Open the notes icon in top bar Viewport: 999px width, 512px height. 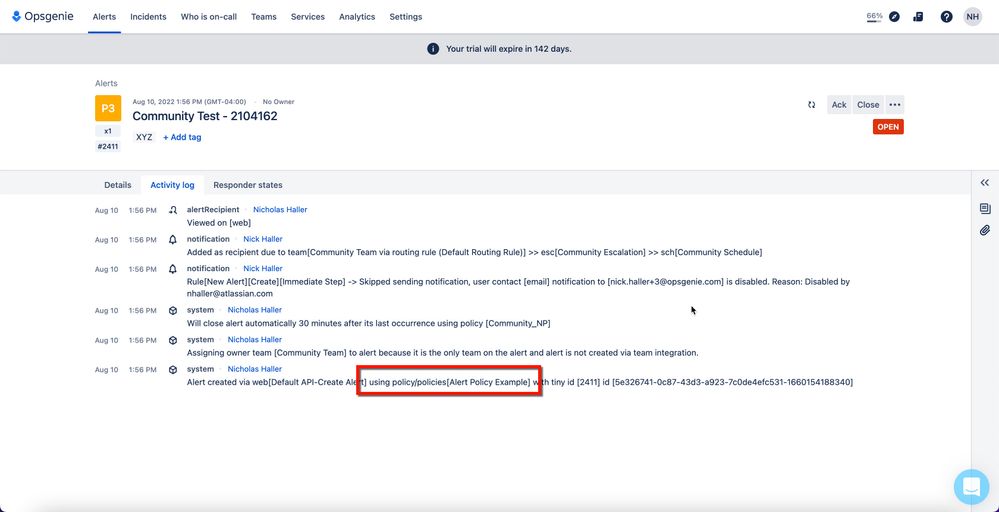[x=918, y=17]
